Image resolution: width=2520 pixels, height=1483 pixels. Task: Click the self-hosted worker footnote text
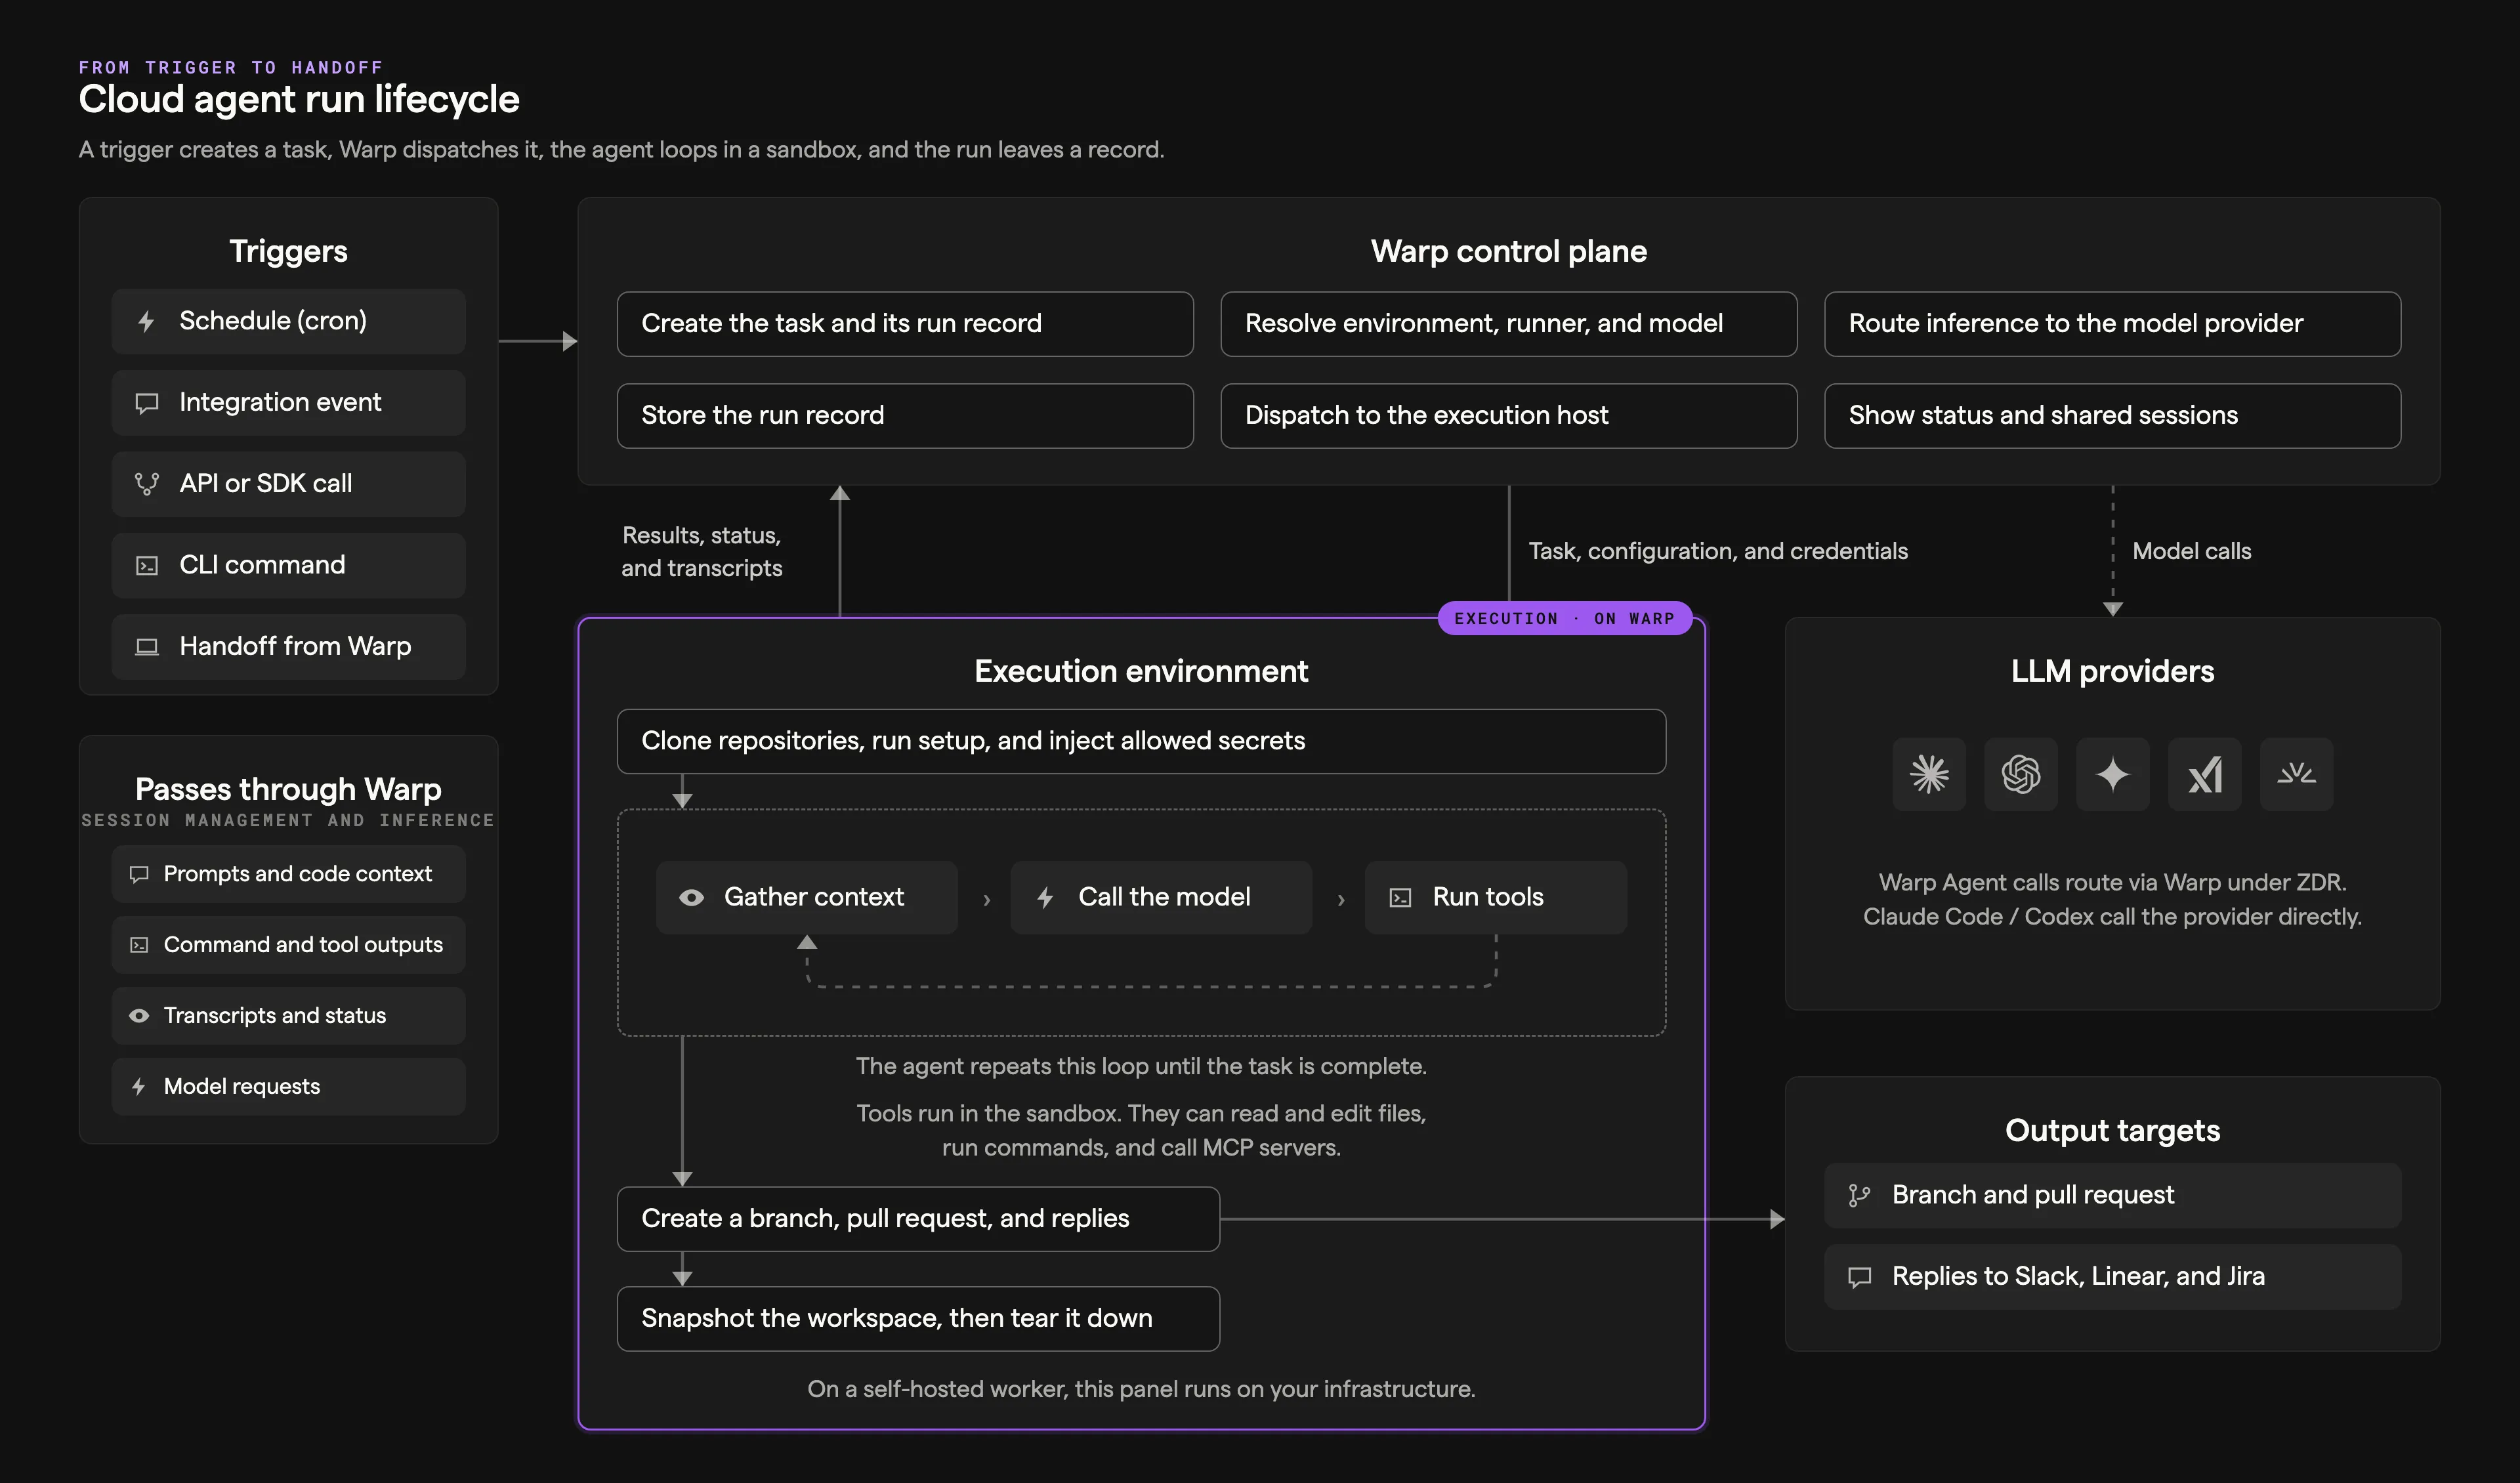coord(1141,1390)
